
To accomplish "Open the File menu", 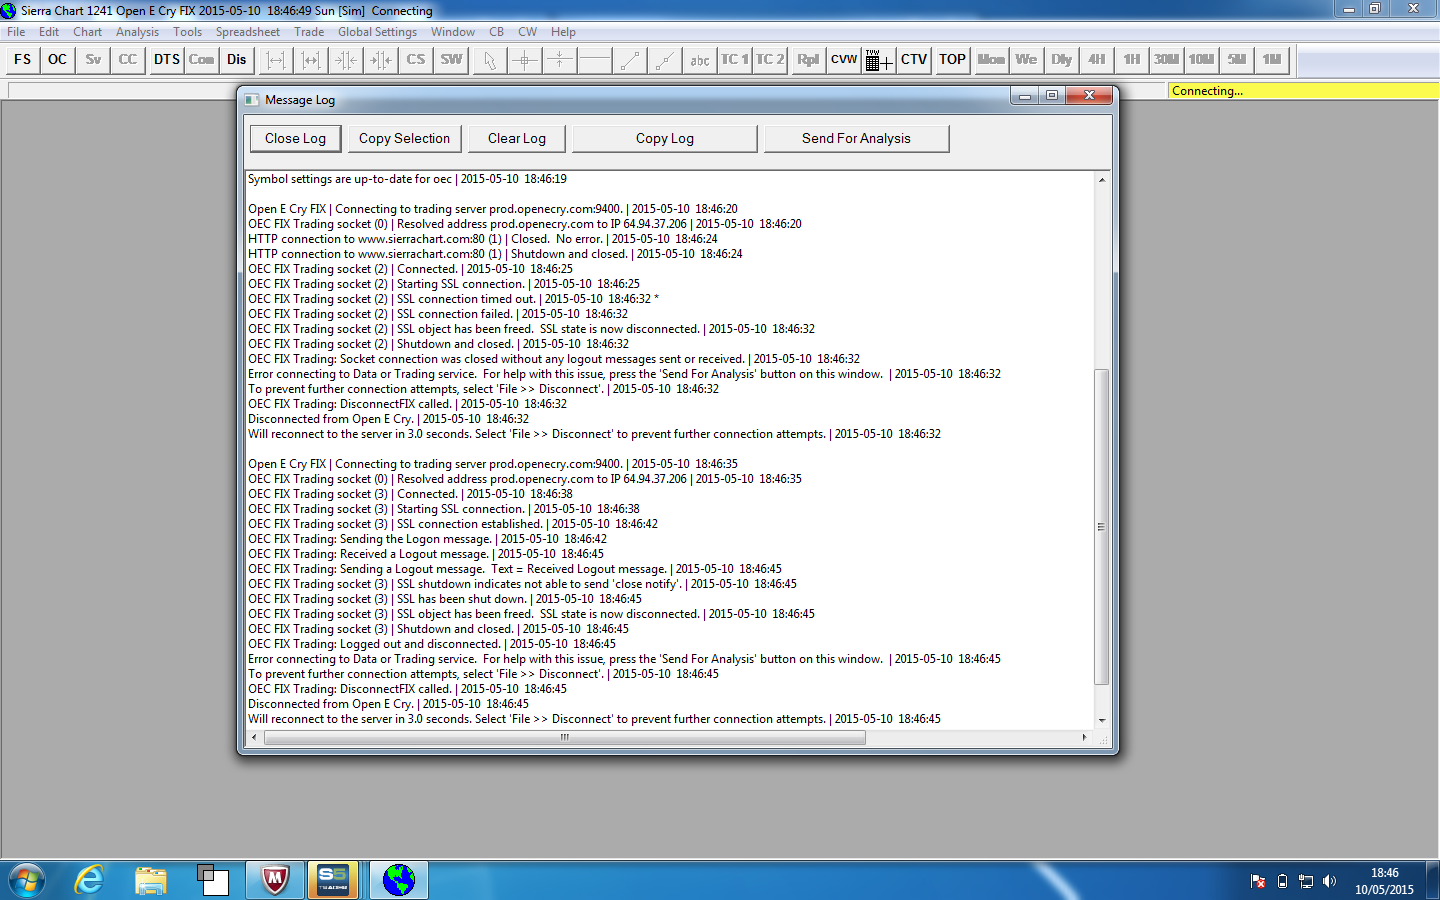I will pyautogui.click(x=16, y=32).
